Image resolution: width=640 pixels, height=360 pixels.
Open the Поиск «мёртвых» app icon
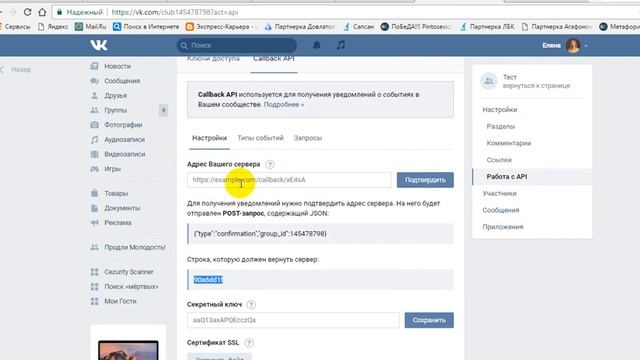tap(94, 287)
